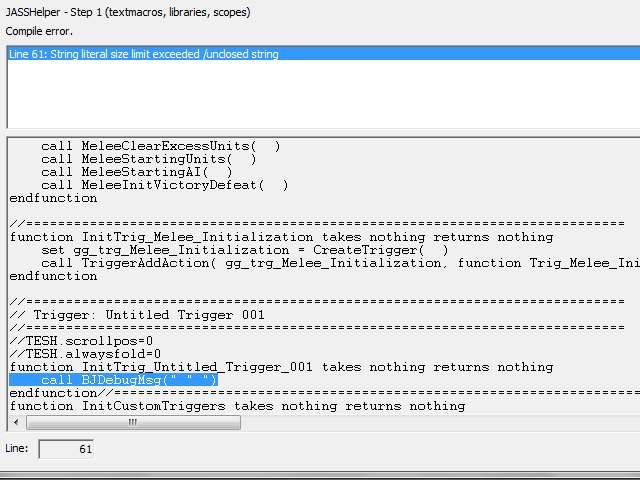The width and height of the screenshot is (640, 480).
Task: Select the Line 61 string literal error entry
Action: [324, 54]
